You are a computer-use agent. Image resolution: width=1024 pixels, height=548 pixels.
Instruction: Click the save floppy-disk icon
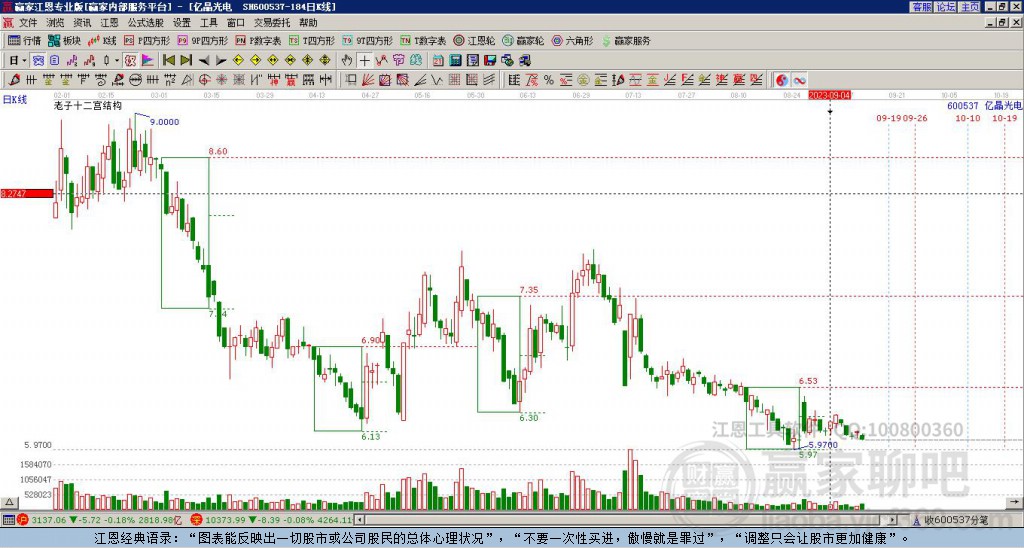pyautogui.click(x=490, y=61)
